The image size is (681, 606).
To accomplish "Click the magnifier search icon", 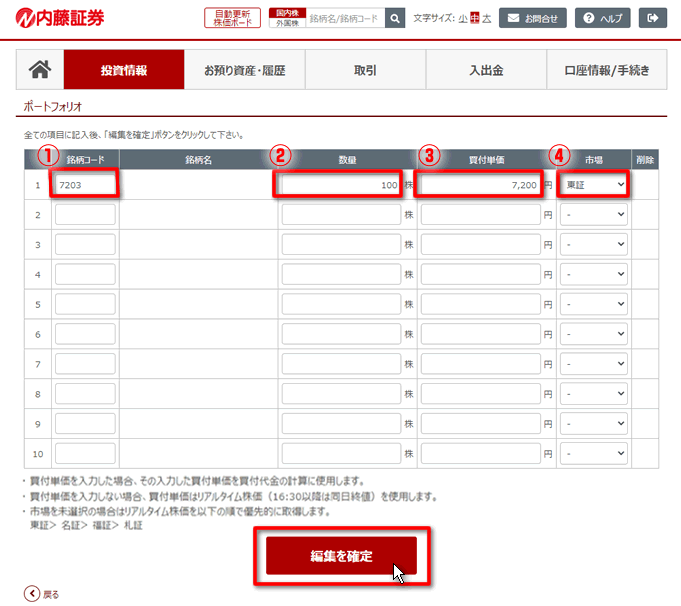I will (395, 18).
